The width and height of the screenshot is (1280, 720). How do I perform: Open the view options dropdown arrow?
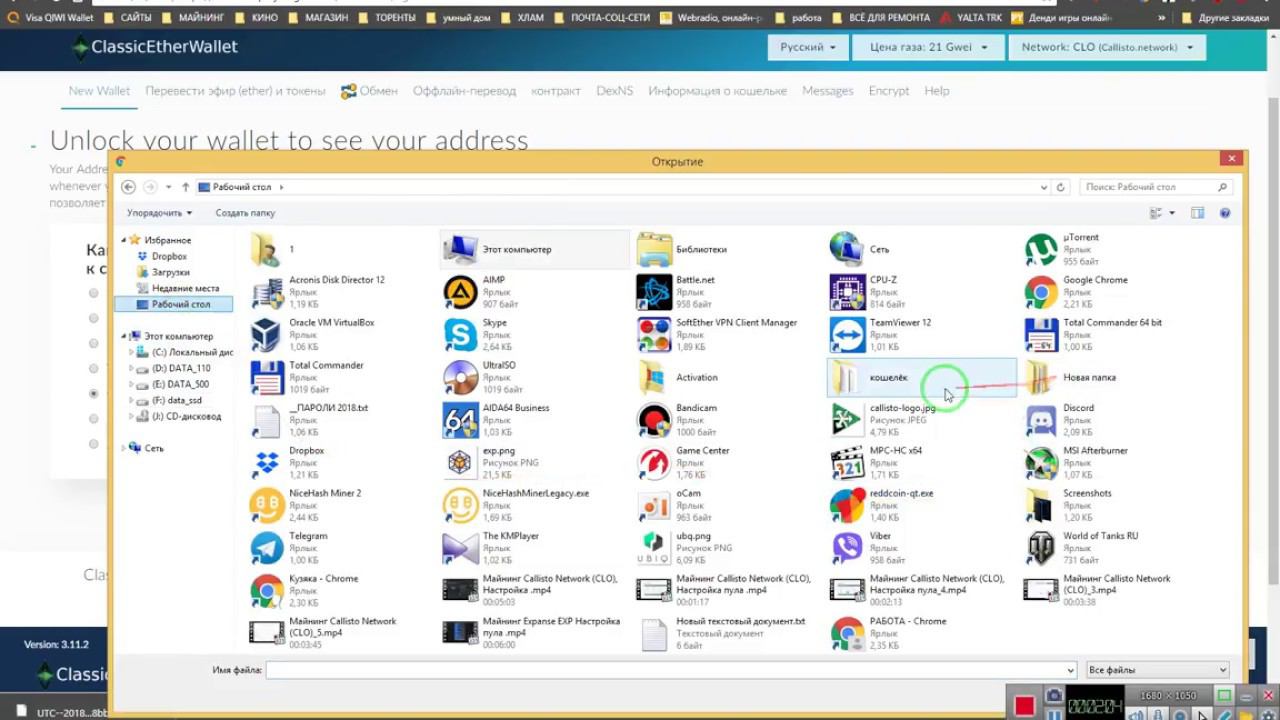pyautogui.click(x=1172, y=213)
